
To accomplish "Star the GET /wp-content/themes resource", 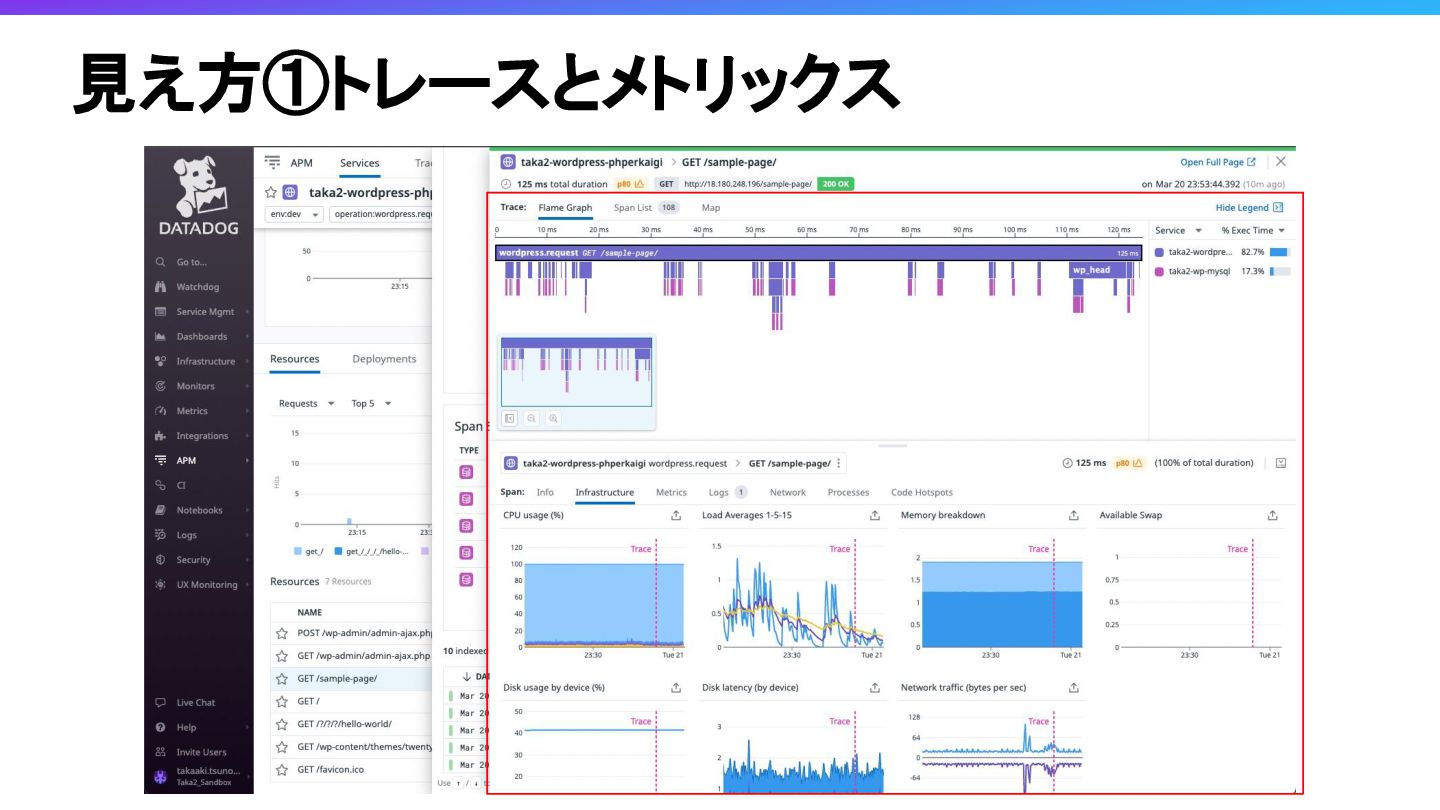I will tap(281, 747).
